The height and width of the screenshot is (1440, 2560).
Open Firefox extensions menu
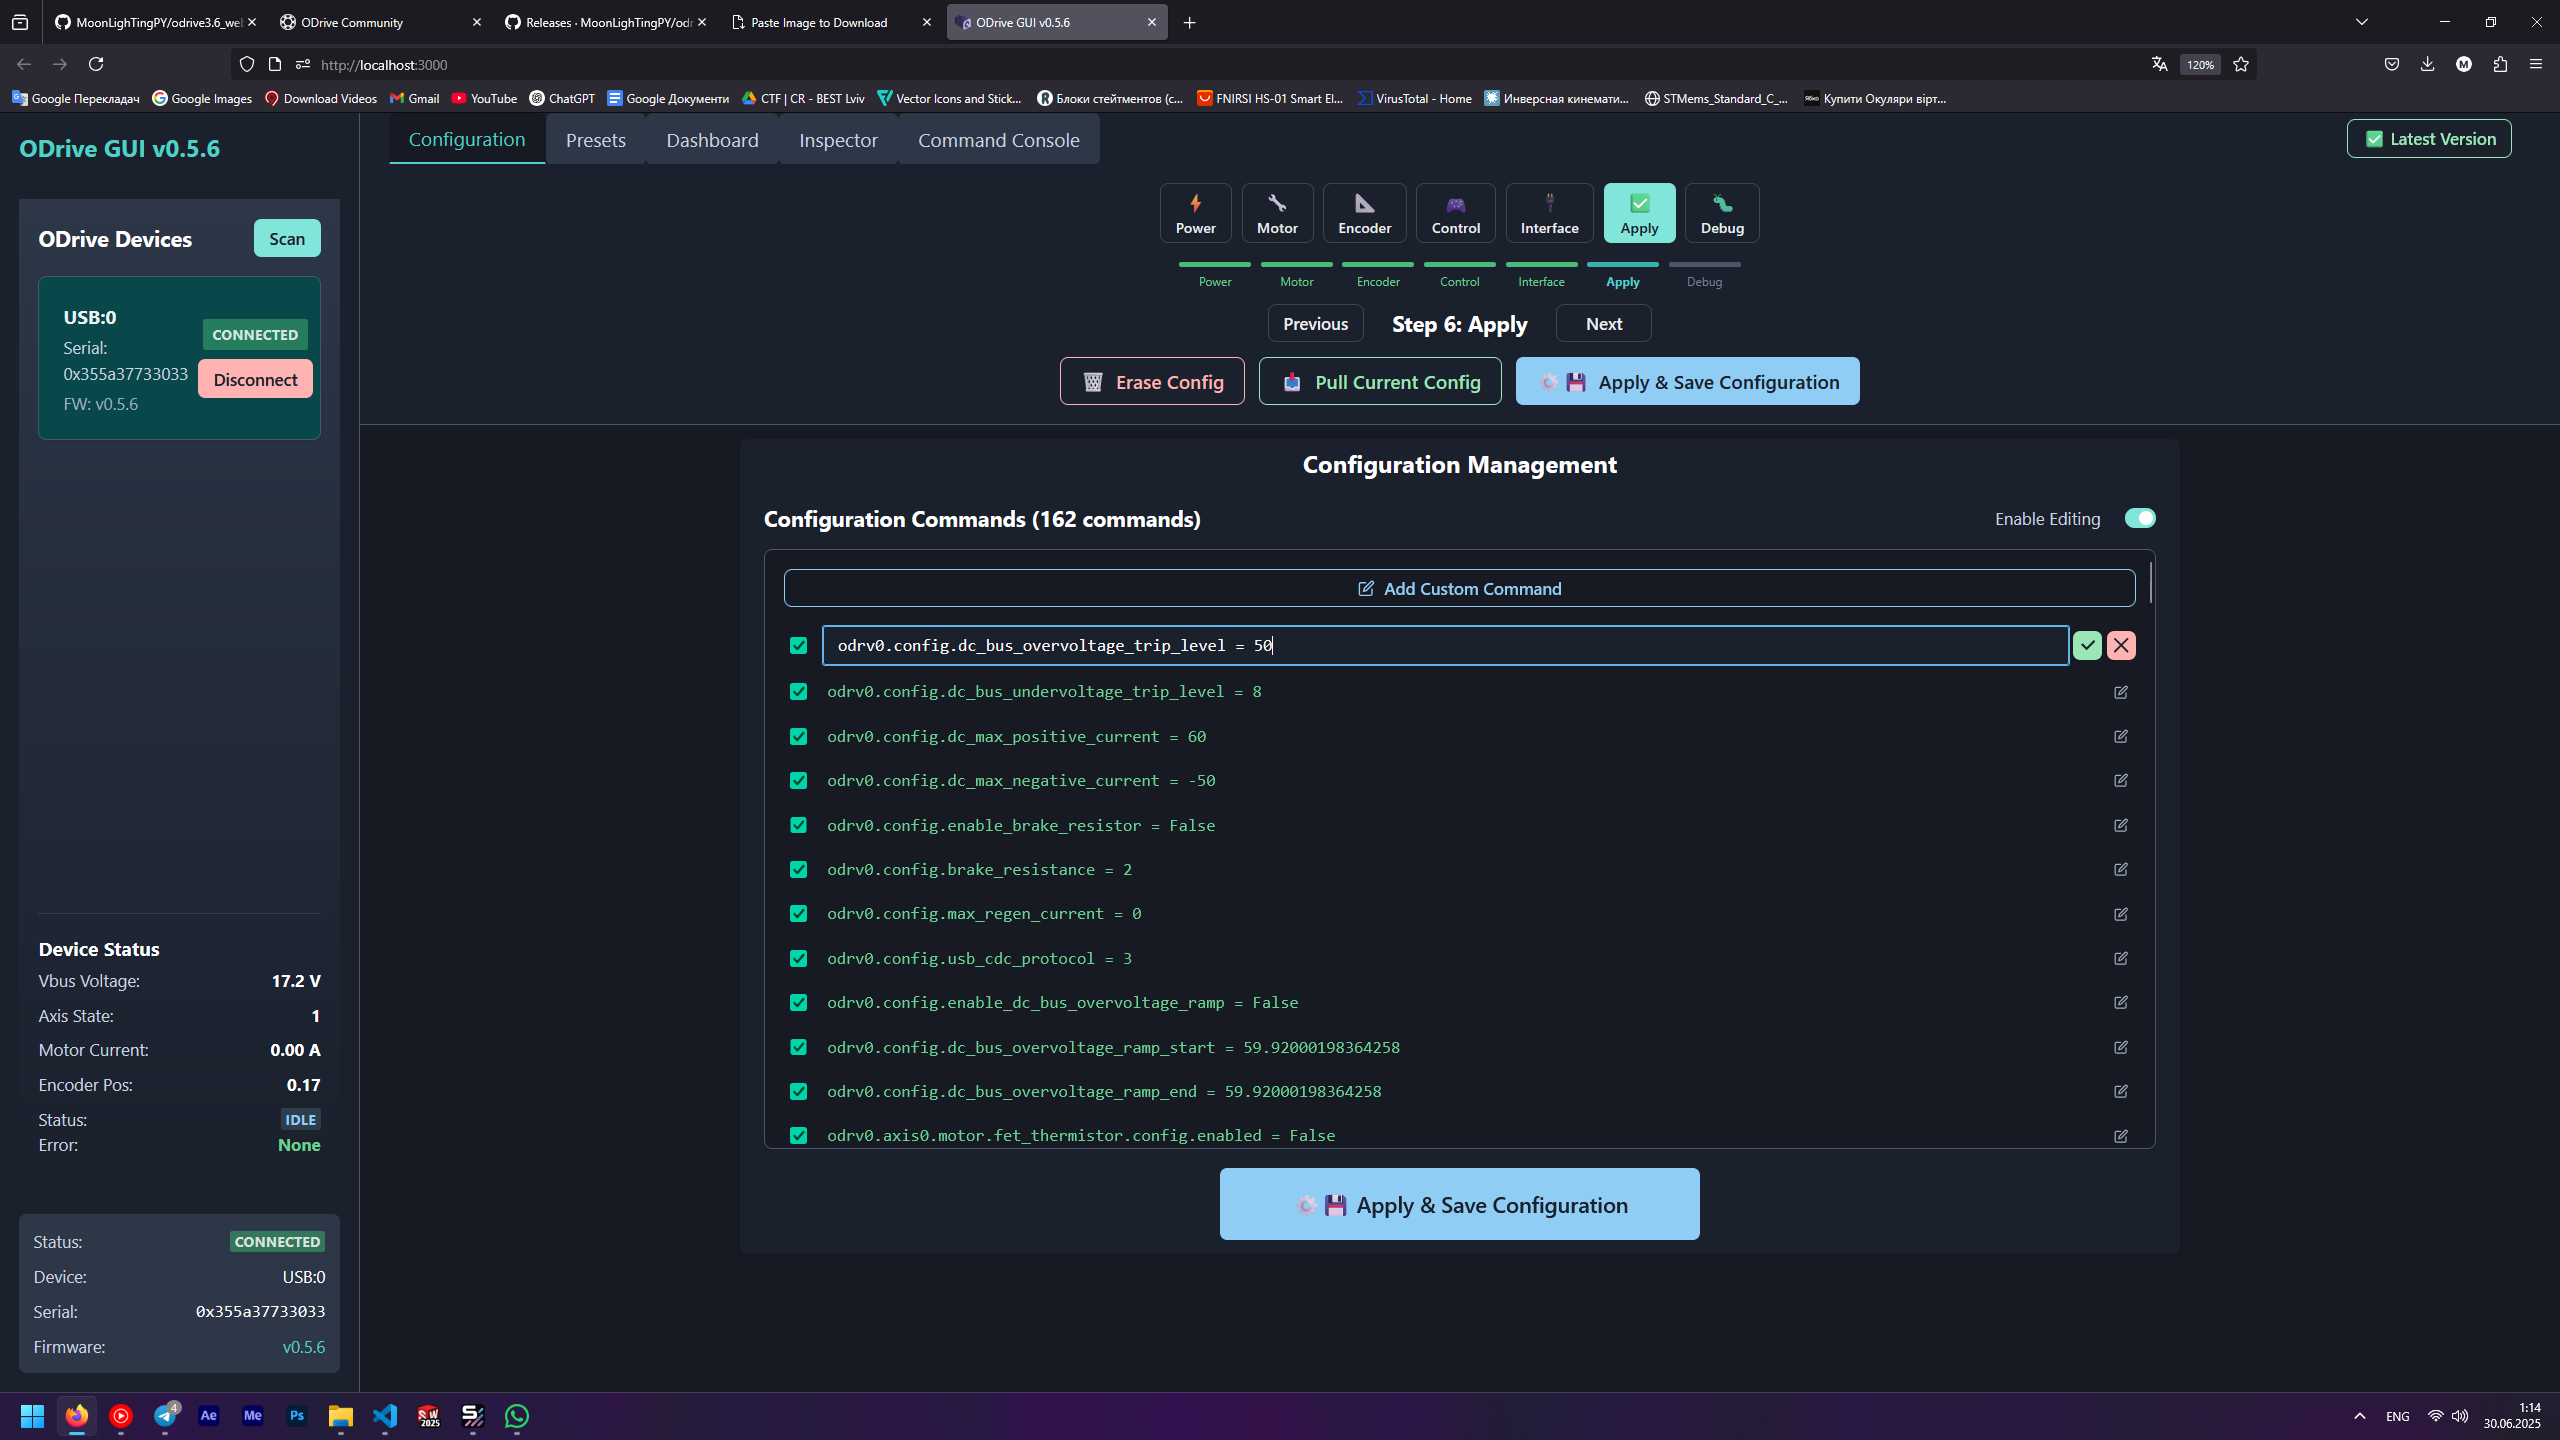(x=2500, y=64)
